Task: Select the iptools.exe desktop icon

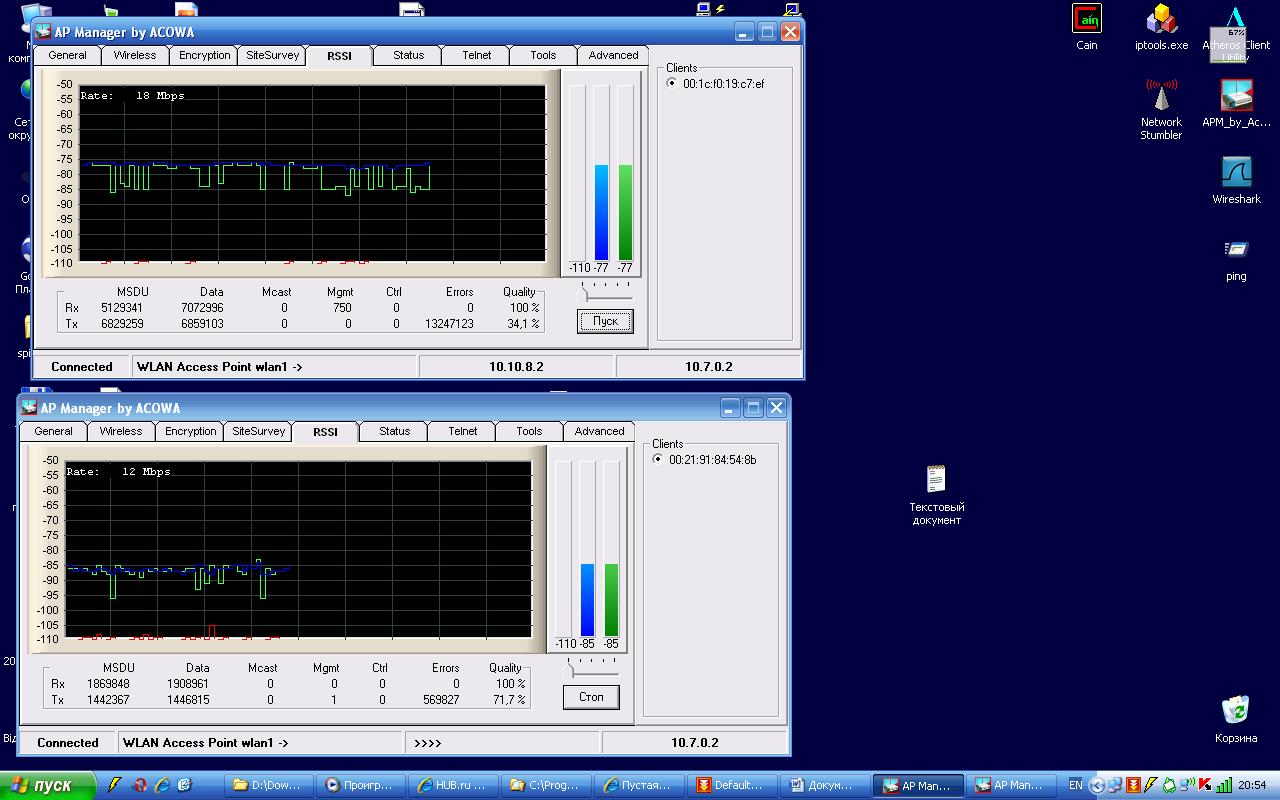Action: [x=1161, y=20]
